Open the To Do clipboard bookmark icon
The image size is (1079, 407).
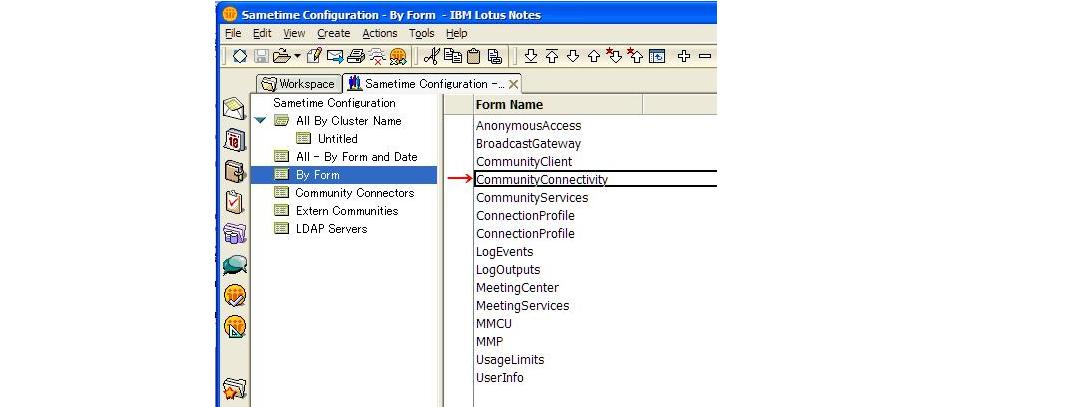[x=235, y=202]
